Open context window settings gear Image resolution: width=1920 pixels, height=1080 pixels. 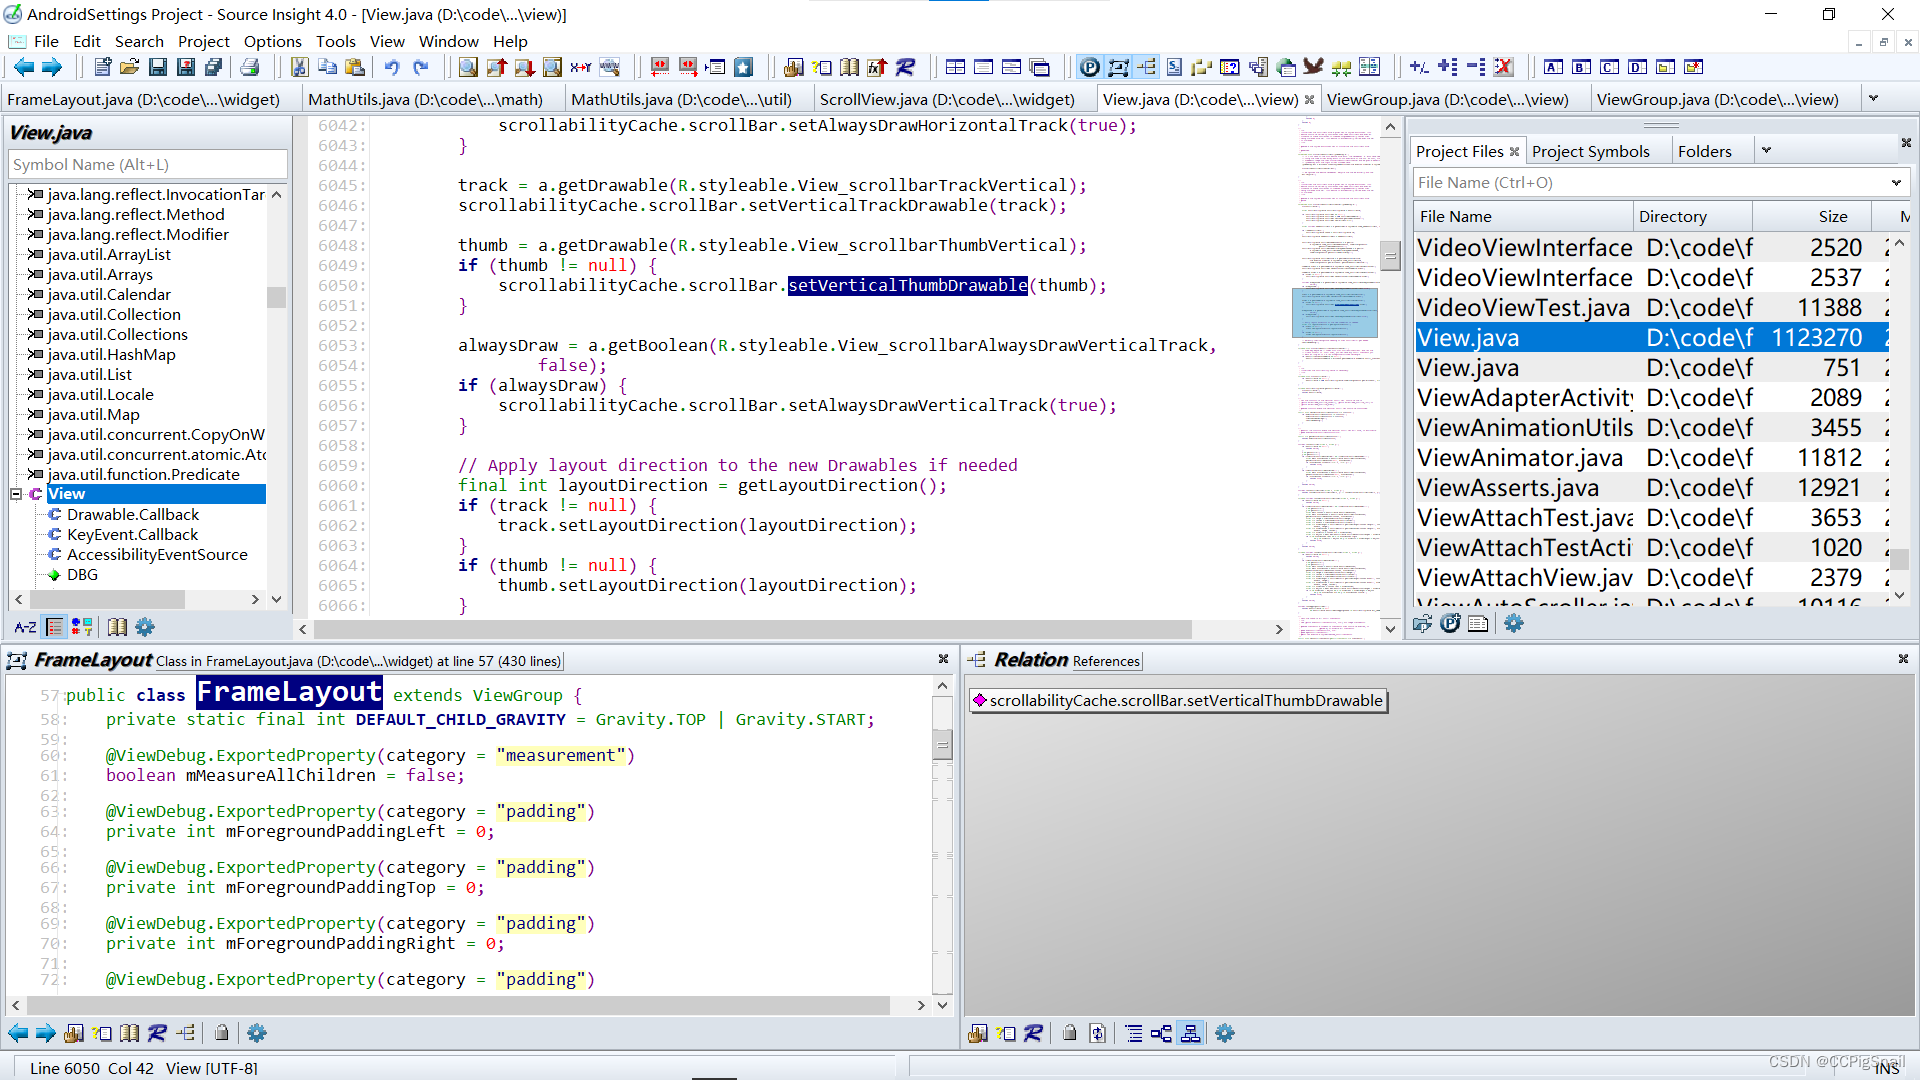257,1033
